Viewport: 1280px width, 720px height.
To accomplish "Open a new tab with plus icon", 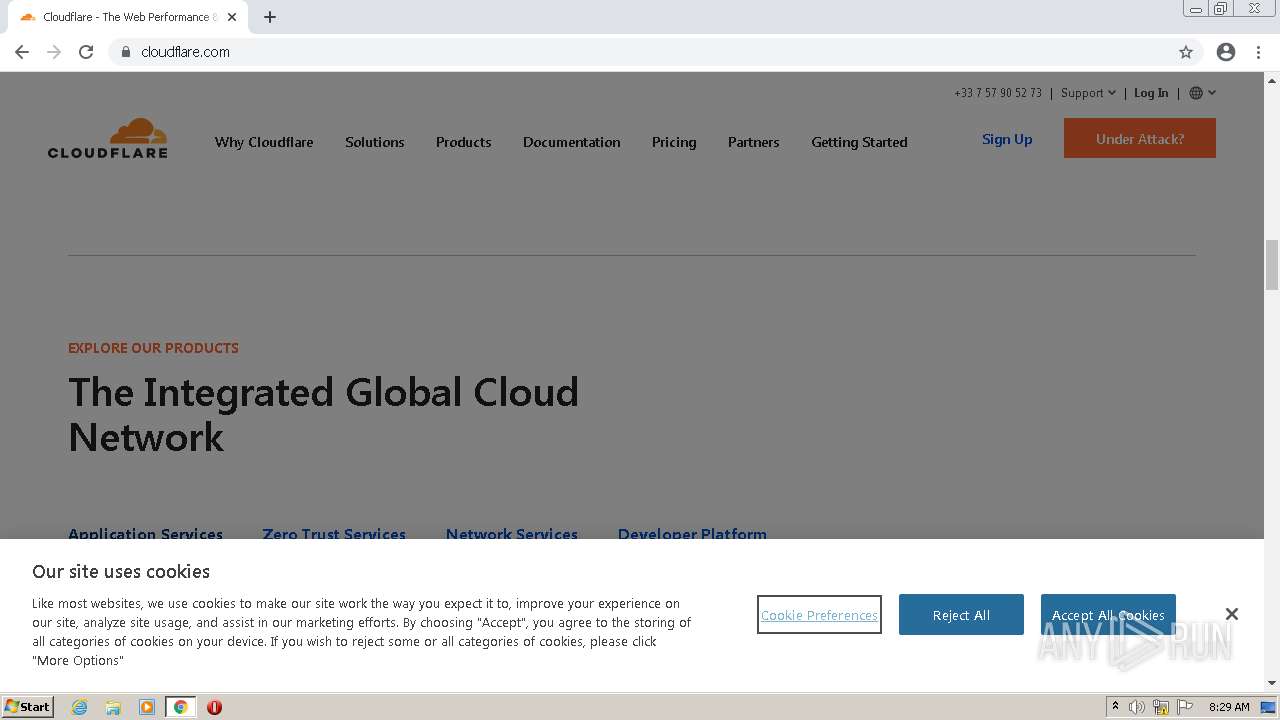I will click(270, 17).
